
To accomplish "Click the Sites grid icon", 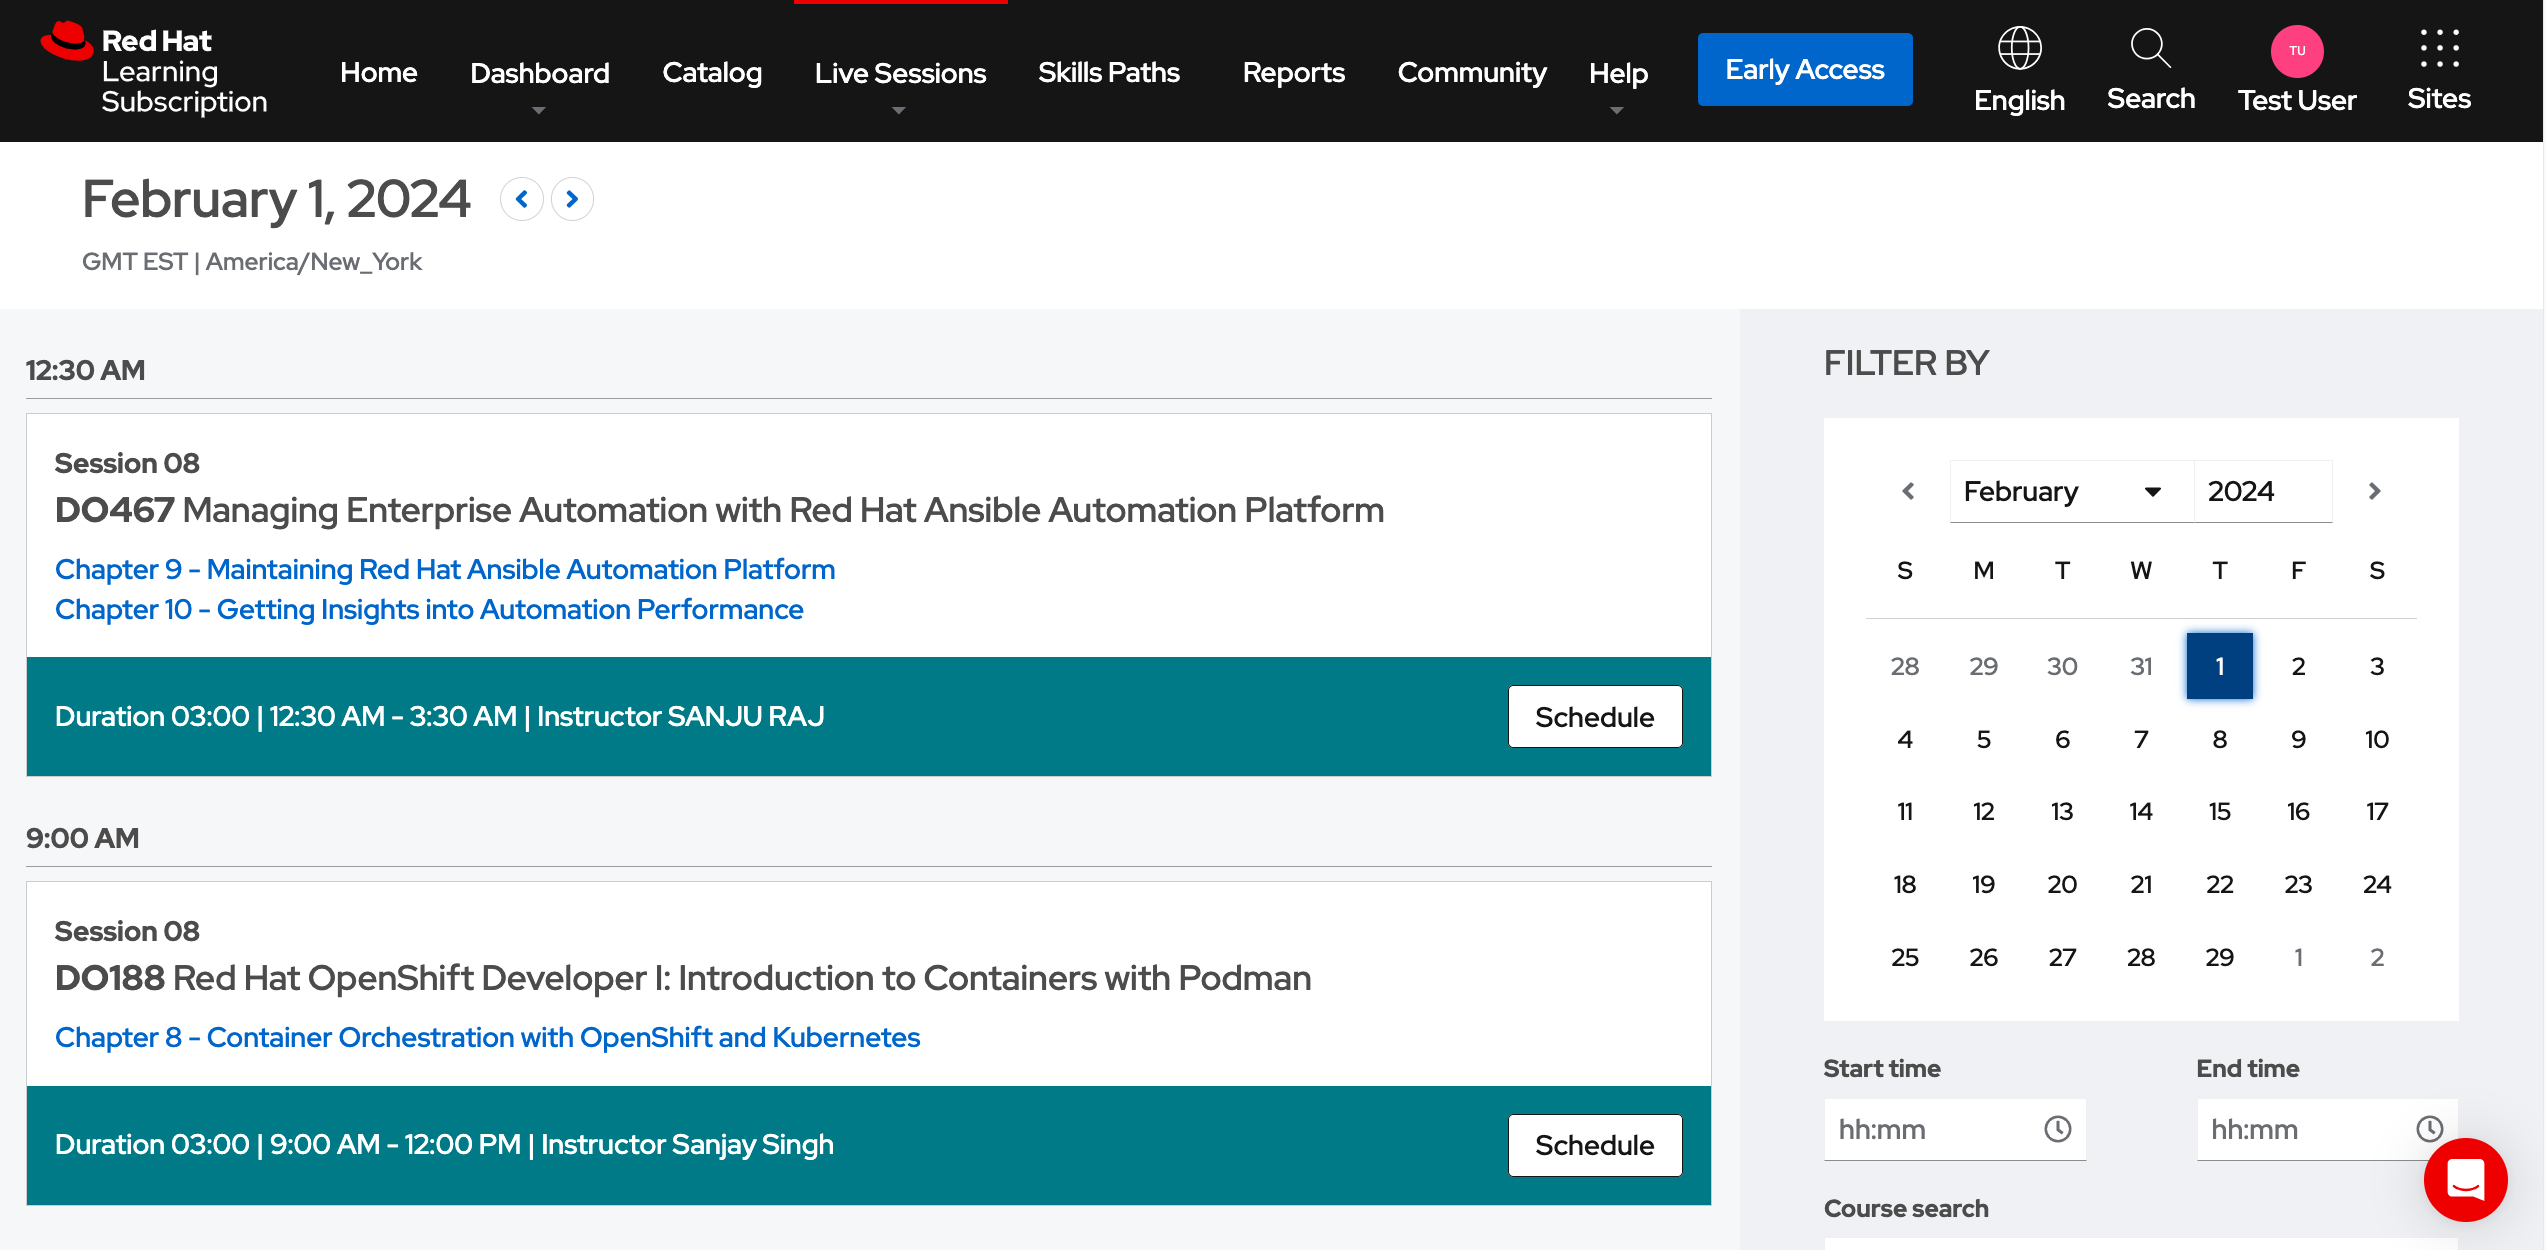I will [x=2440, y=47].
